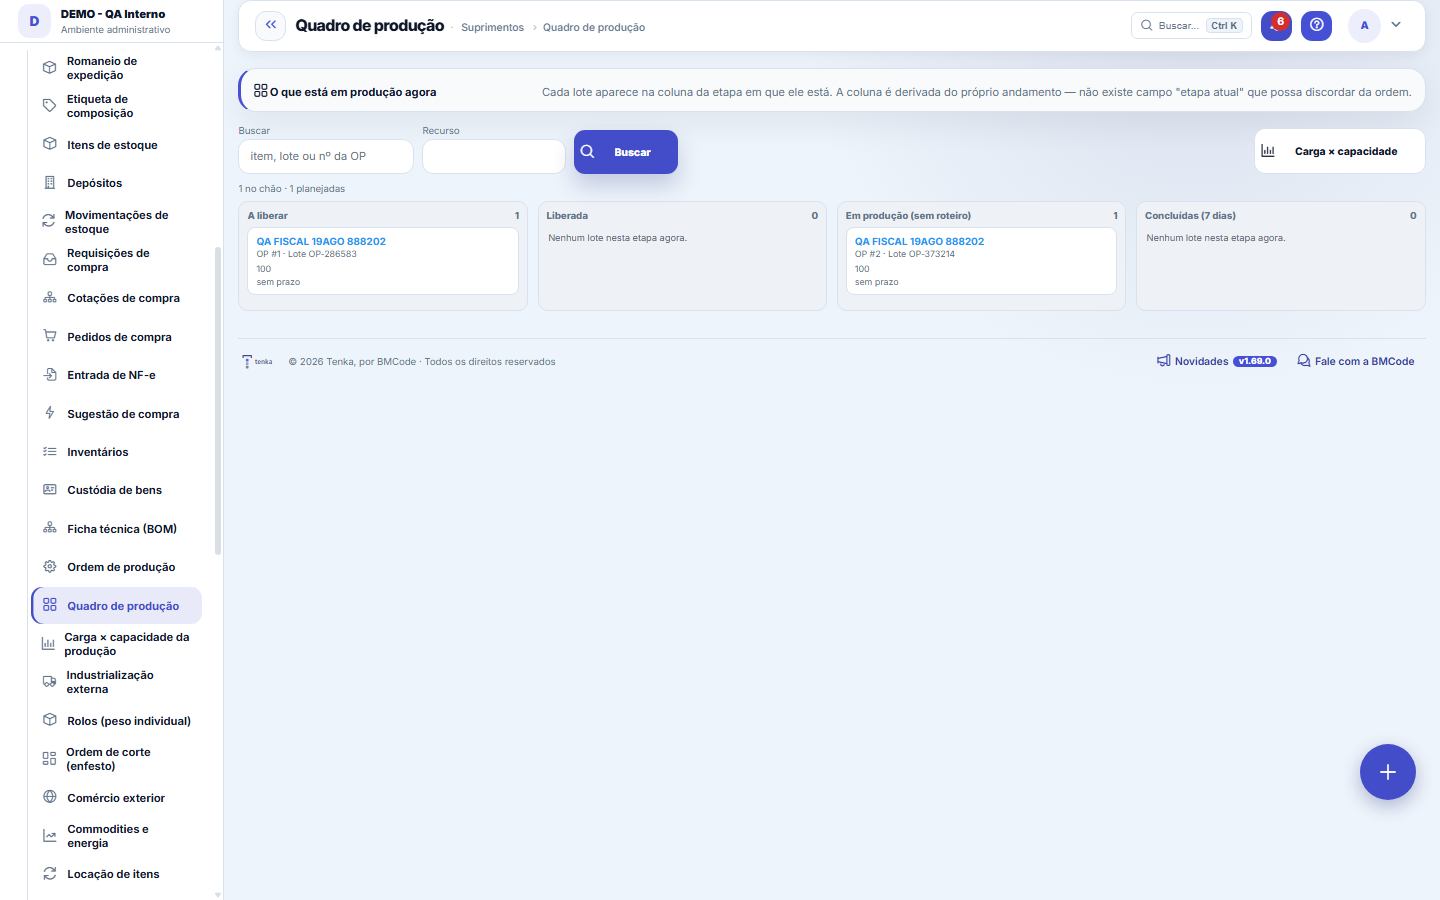Screen dimensions: 1440x900
Task: Open Fale com a BMCode chat link
Action: [1356, 361]
